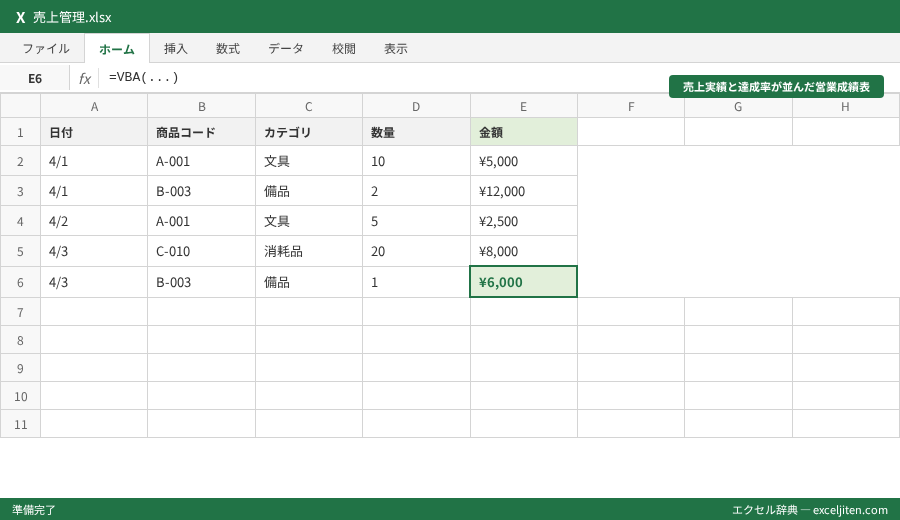
Task: Select the 数量 header cell
Action: pos(416,132)
